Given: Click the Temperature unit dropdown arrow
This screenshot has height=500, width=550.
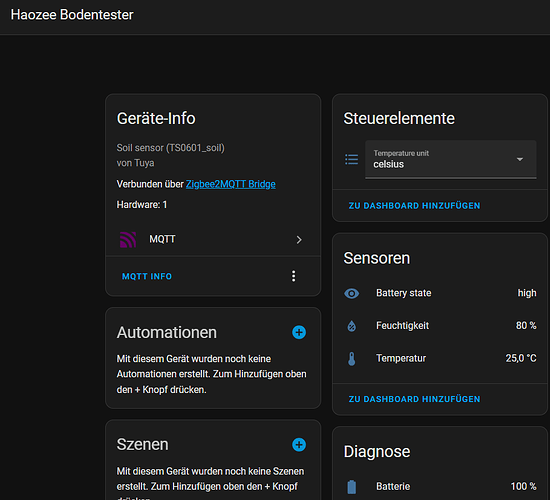Looking at the screenshot, I should coord(520,159).
